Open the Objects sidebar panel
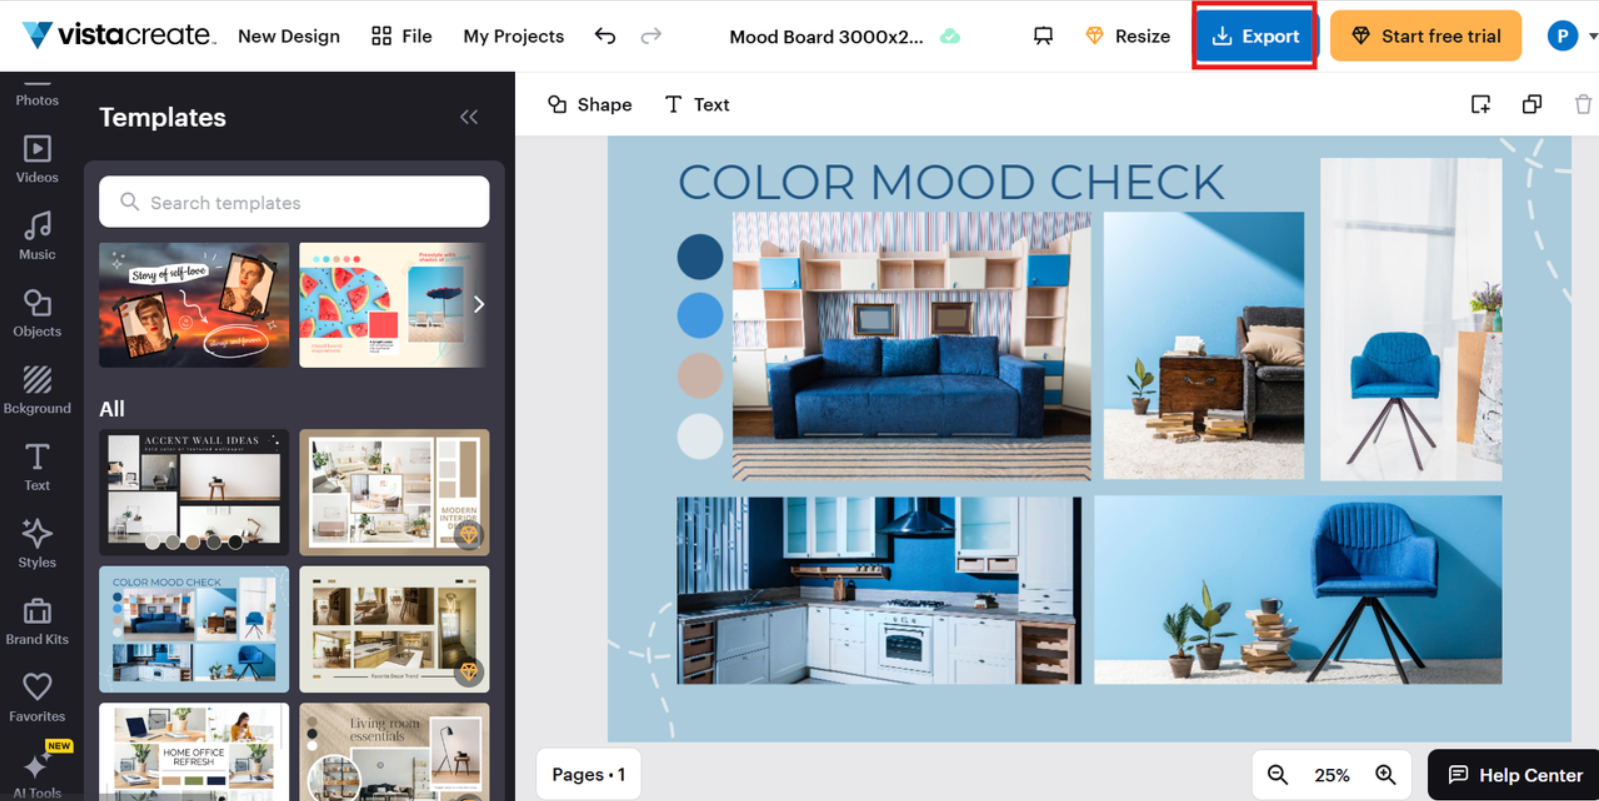Screen dimensions: 1599x801 pyautogui.click(x=37, y=313)
